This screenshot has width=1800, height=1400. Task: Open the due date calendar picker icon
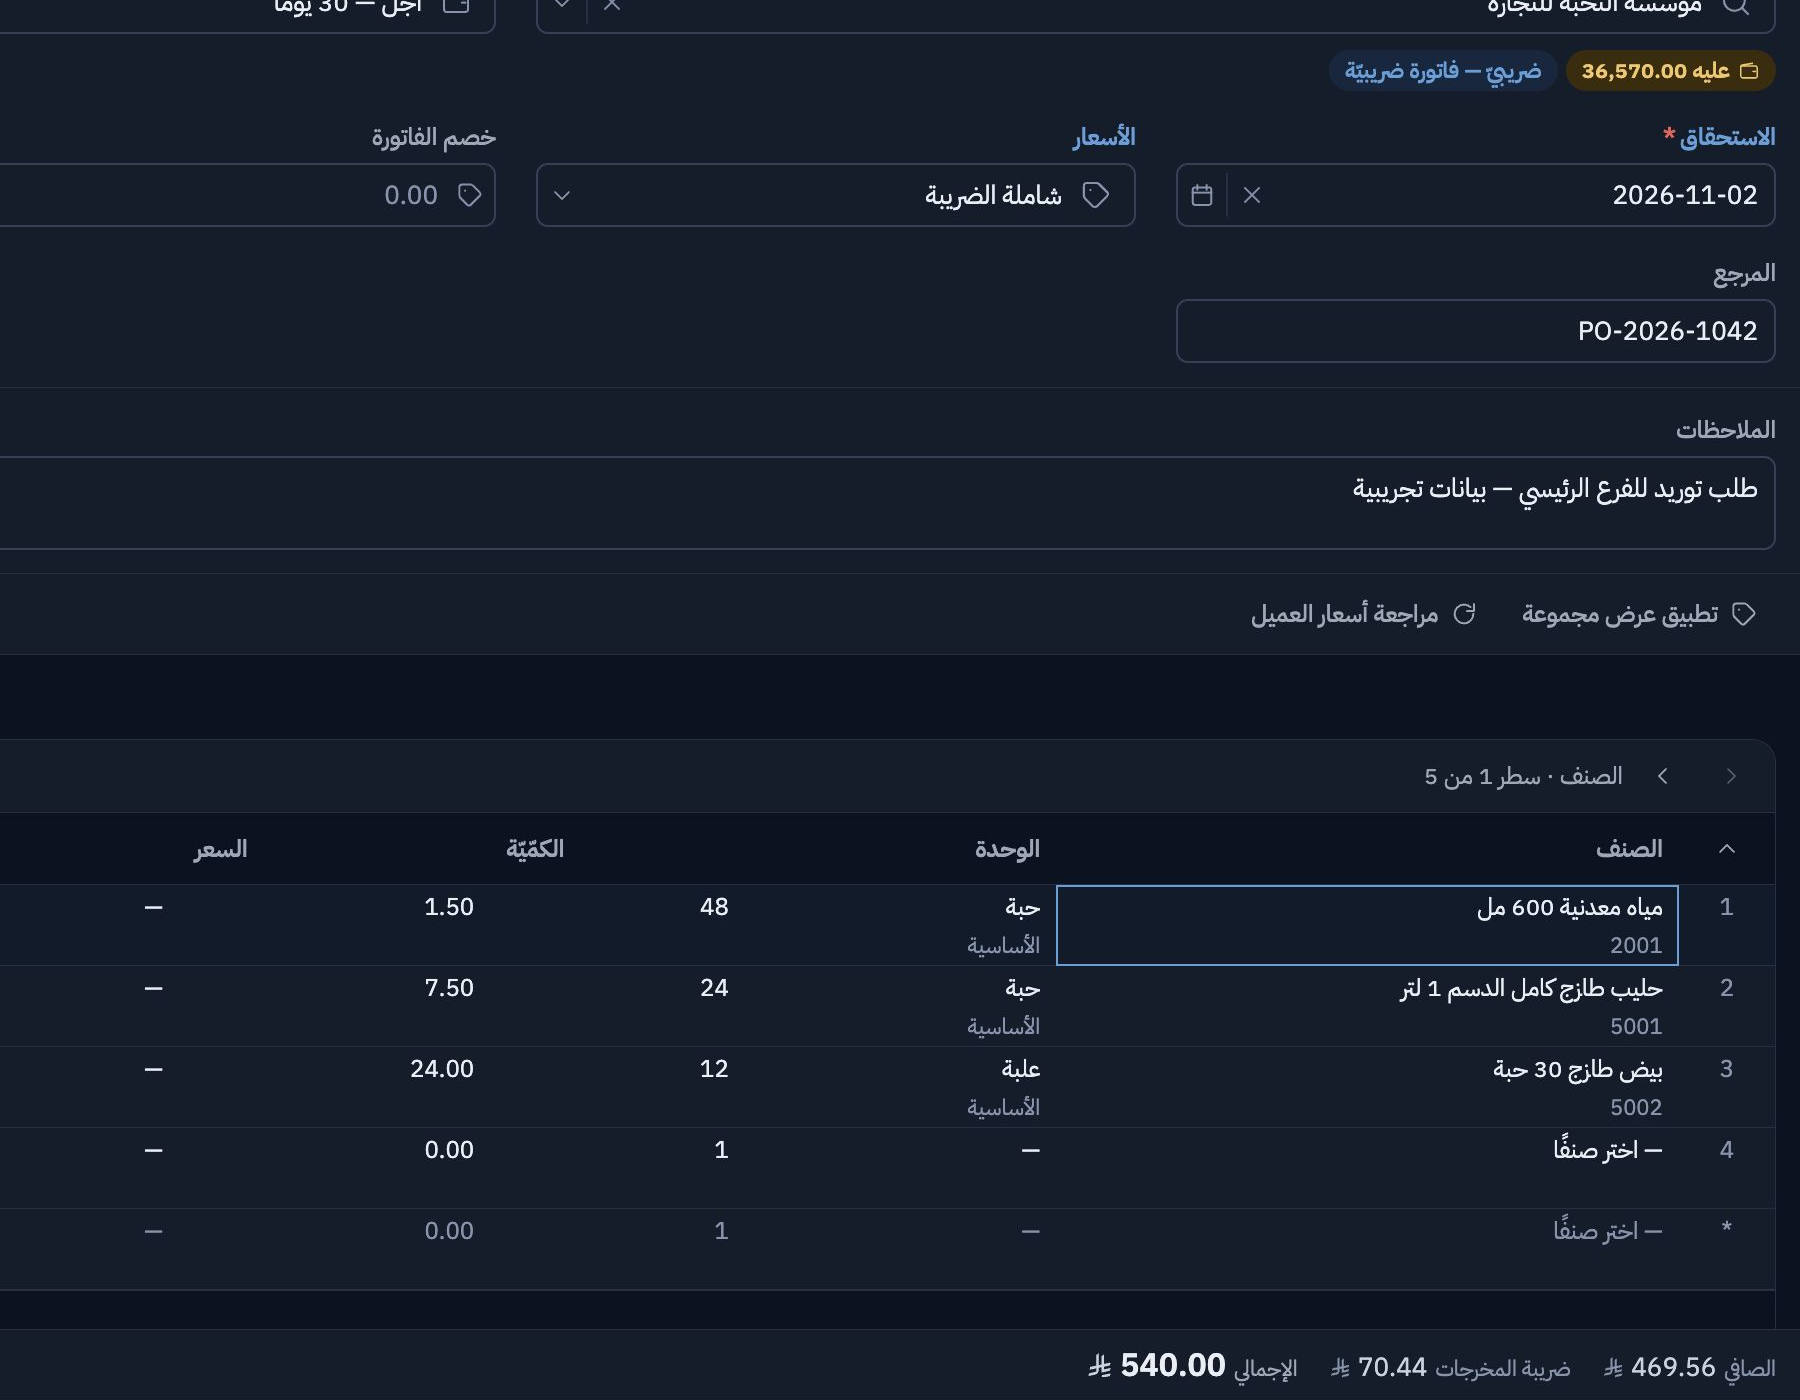pyautogui.click(x=1202, y=195)
